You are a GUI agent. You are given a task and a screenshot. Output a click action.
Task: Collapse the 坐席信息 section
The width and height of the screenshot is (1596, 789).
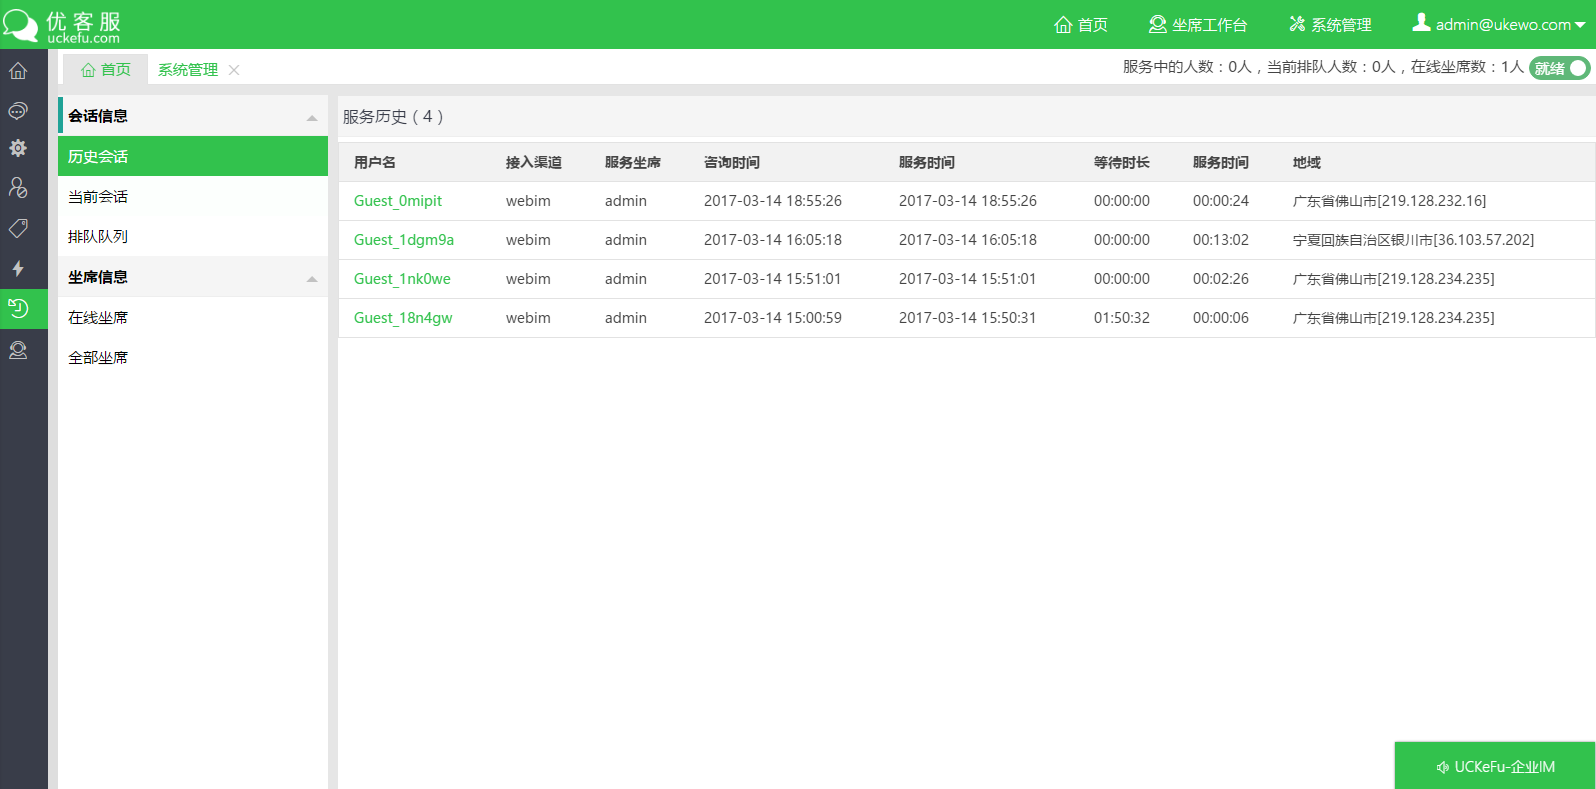312,279
